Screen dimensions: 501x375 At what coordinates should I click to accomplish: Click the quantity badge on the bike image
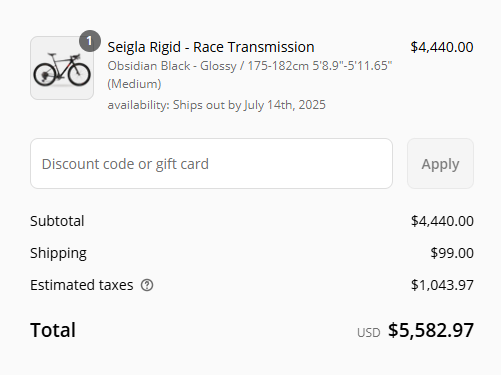[x=90, y=41]
